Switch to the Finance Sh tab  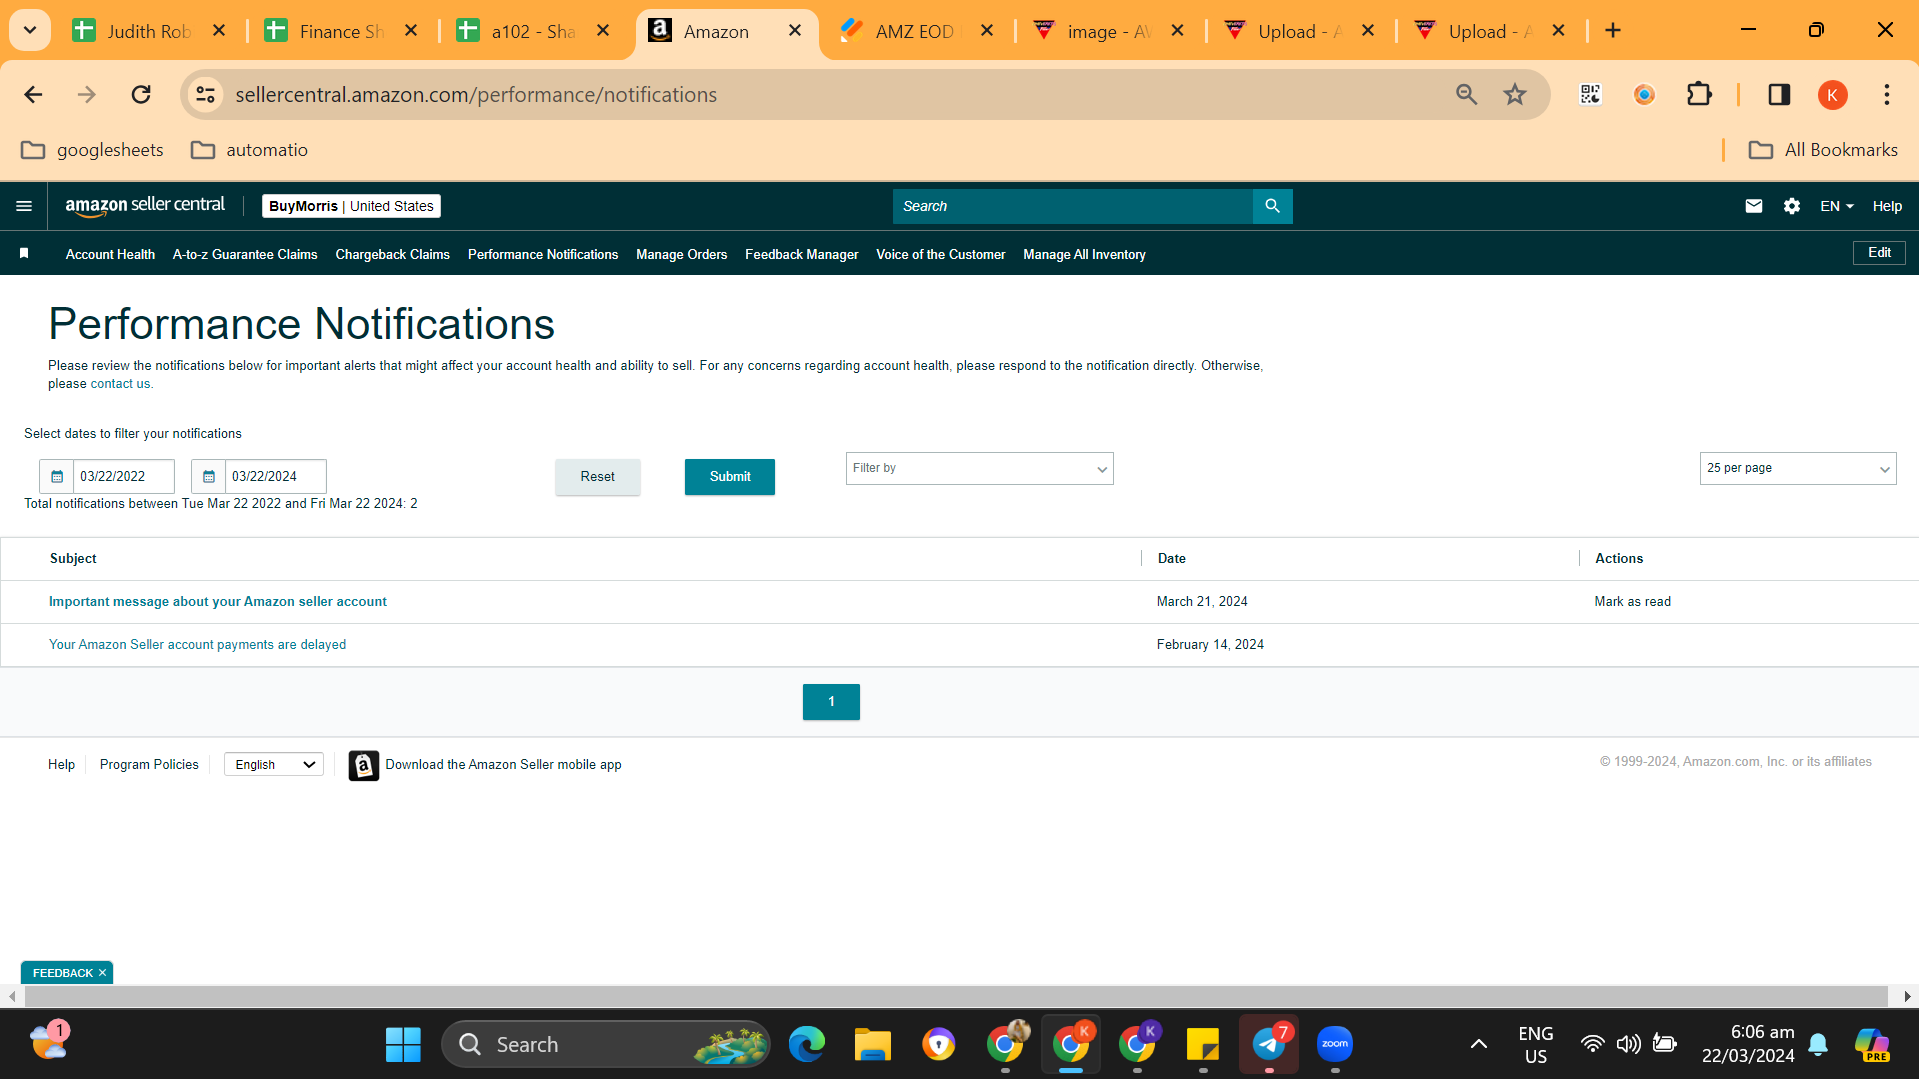pos(341,31)
